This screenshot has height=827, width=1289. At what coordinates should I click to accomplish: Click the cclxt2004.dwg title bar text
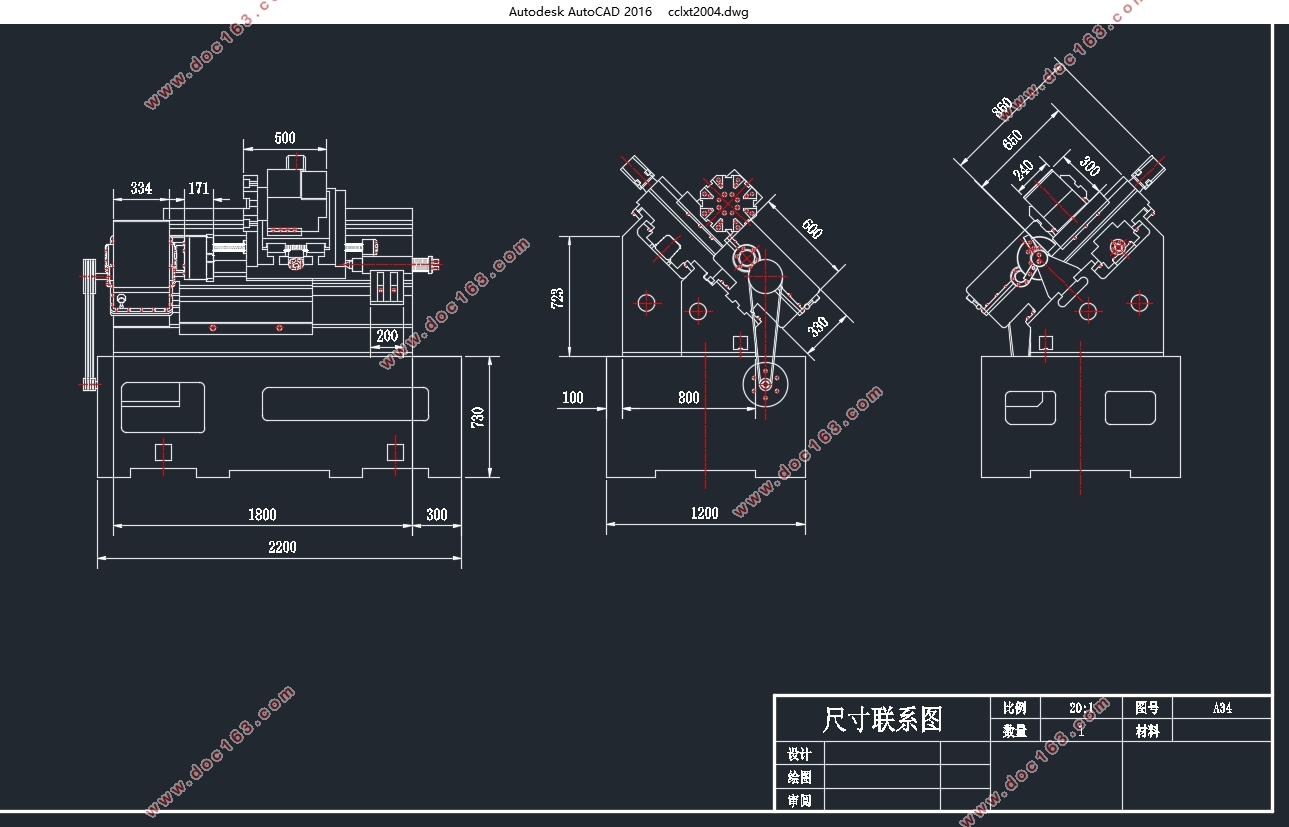coord(708,12)
